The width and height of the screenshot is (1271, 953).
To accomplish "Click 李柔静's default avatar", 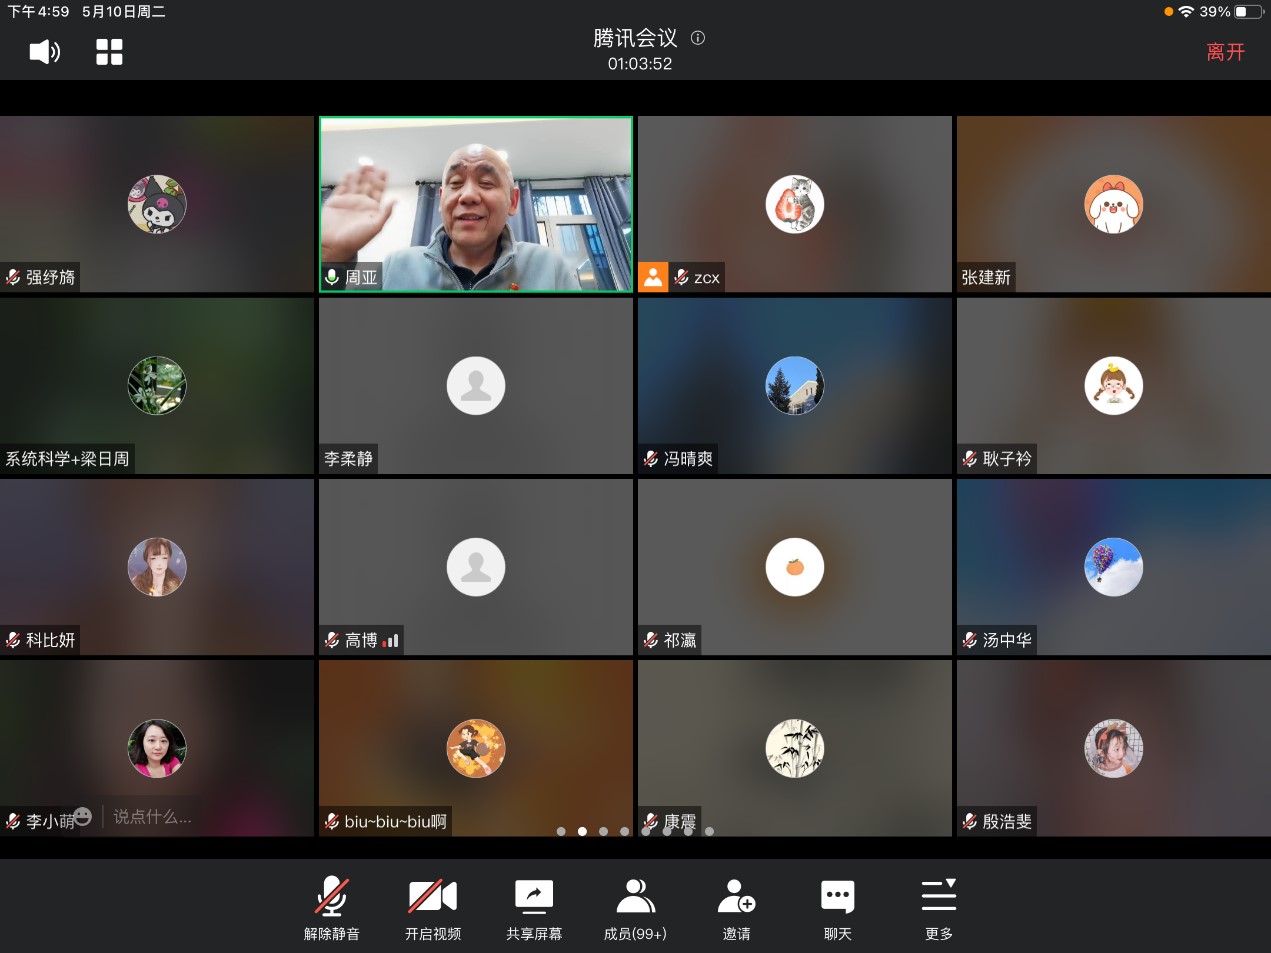I will (x=476, y=386).
